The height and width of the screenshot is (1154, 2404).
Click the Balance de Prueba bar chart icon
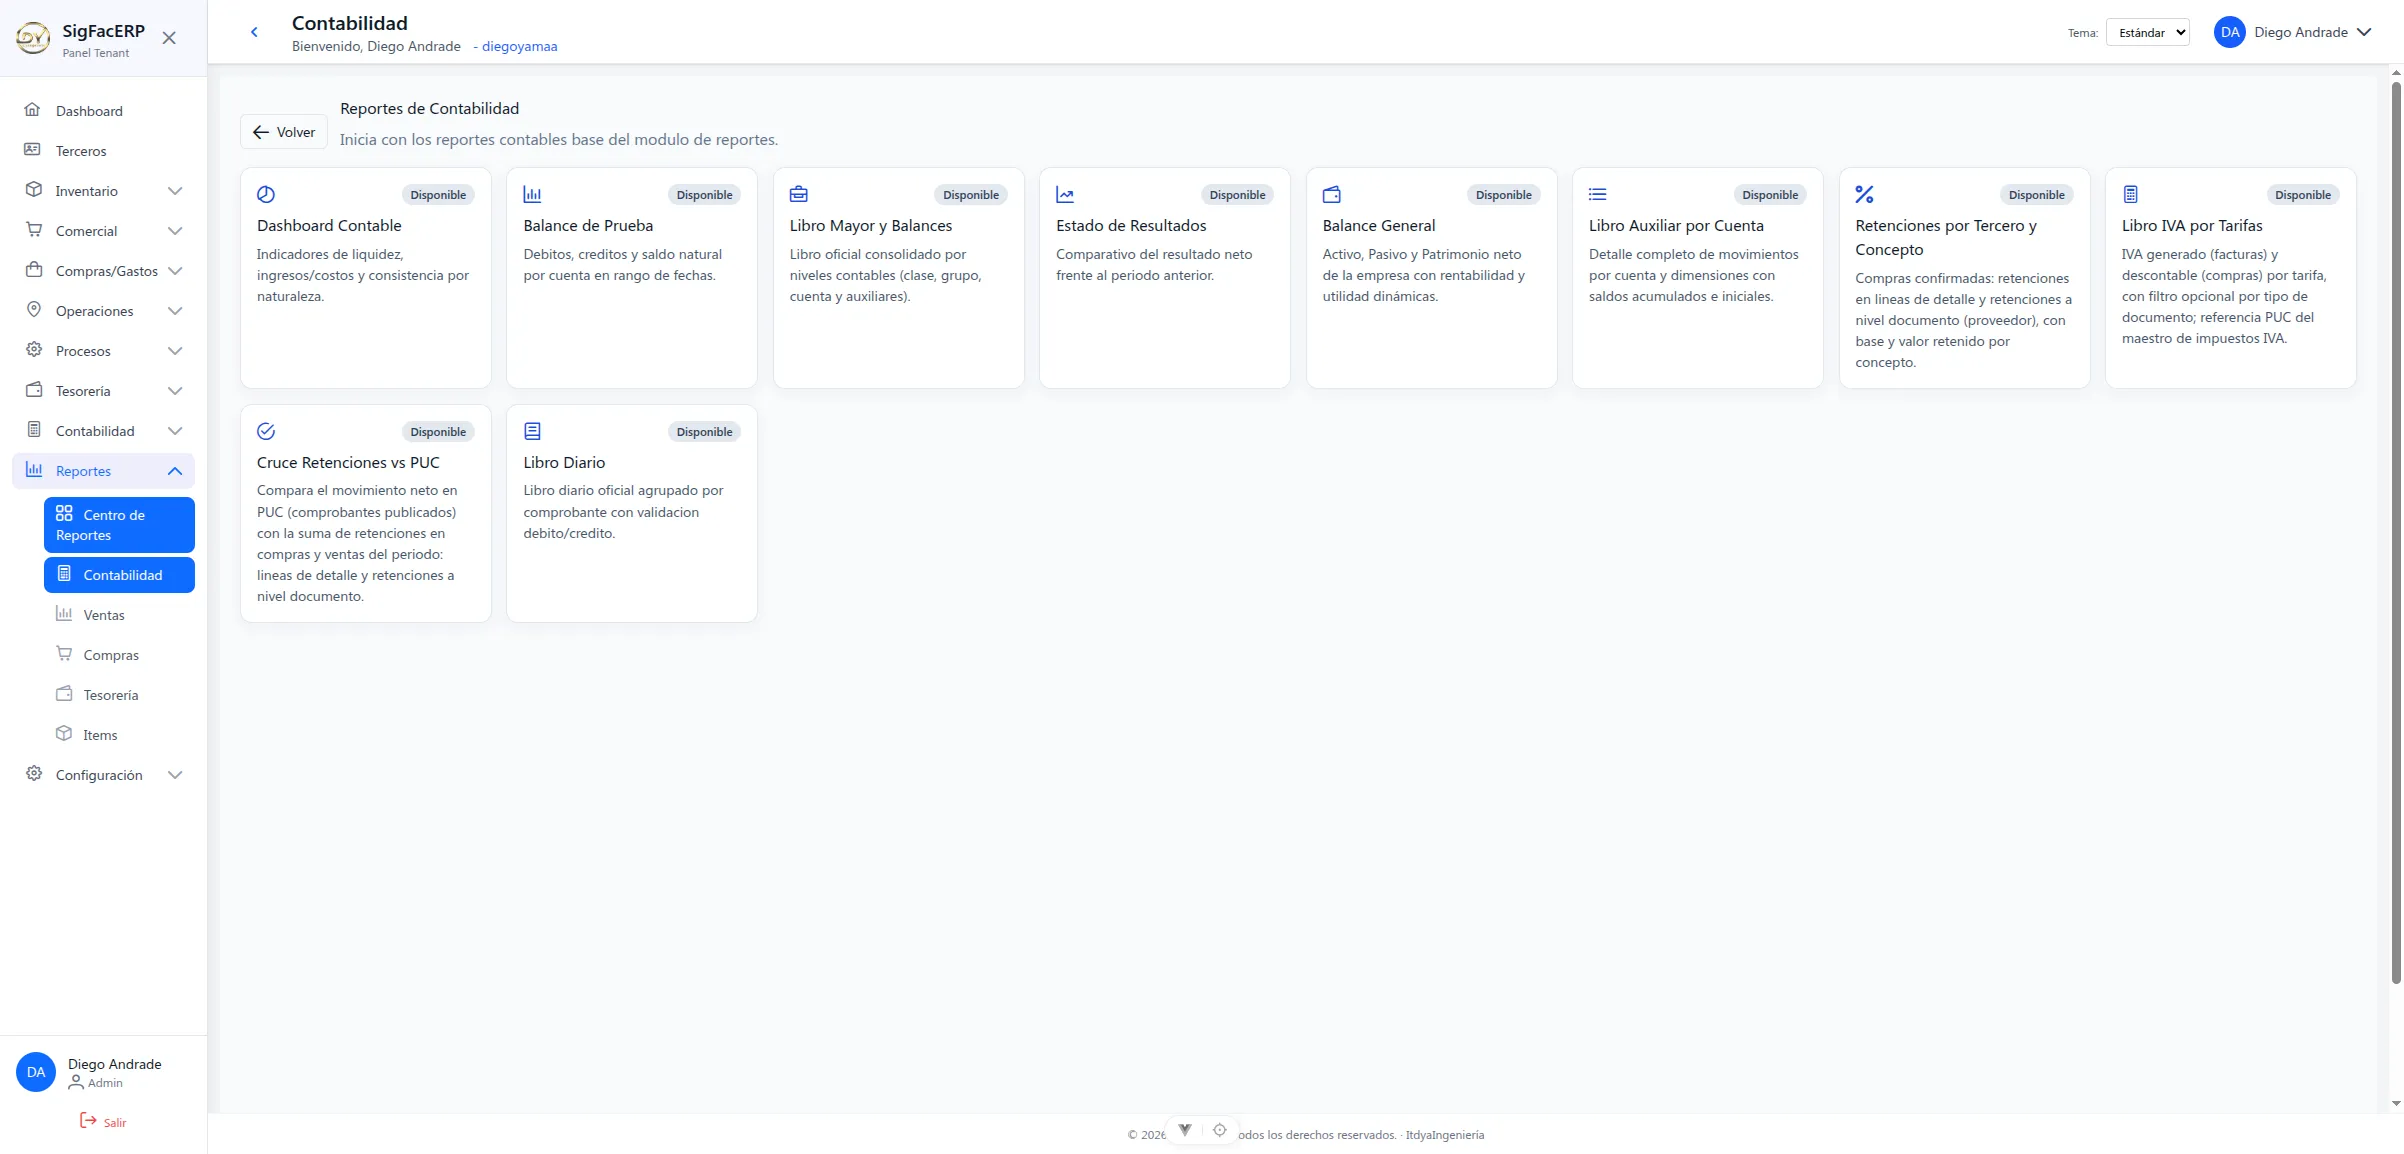pyautogui.click(x=532, y=194)
